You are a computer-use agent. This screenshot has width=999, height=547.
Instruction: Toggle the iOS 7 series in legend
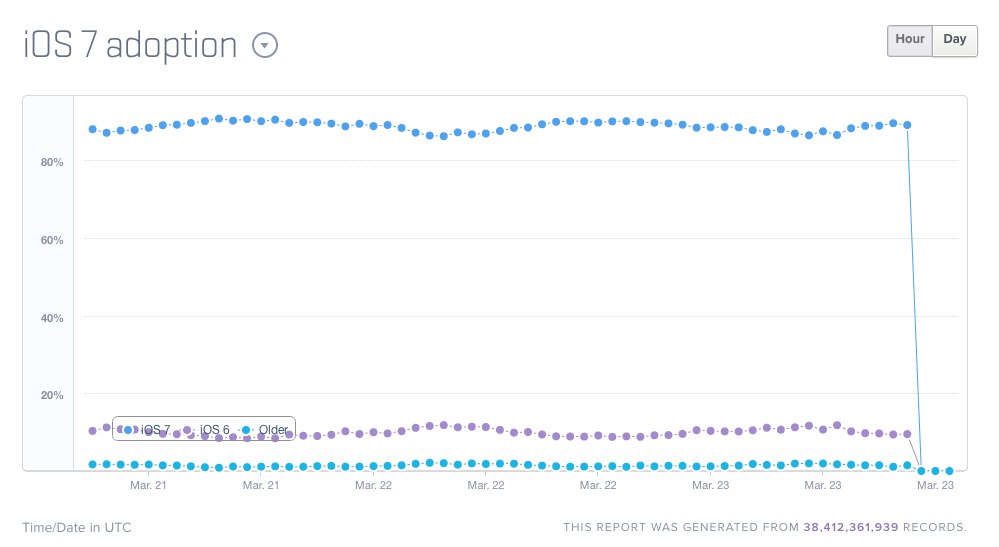tap(155, 429)
